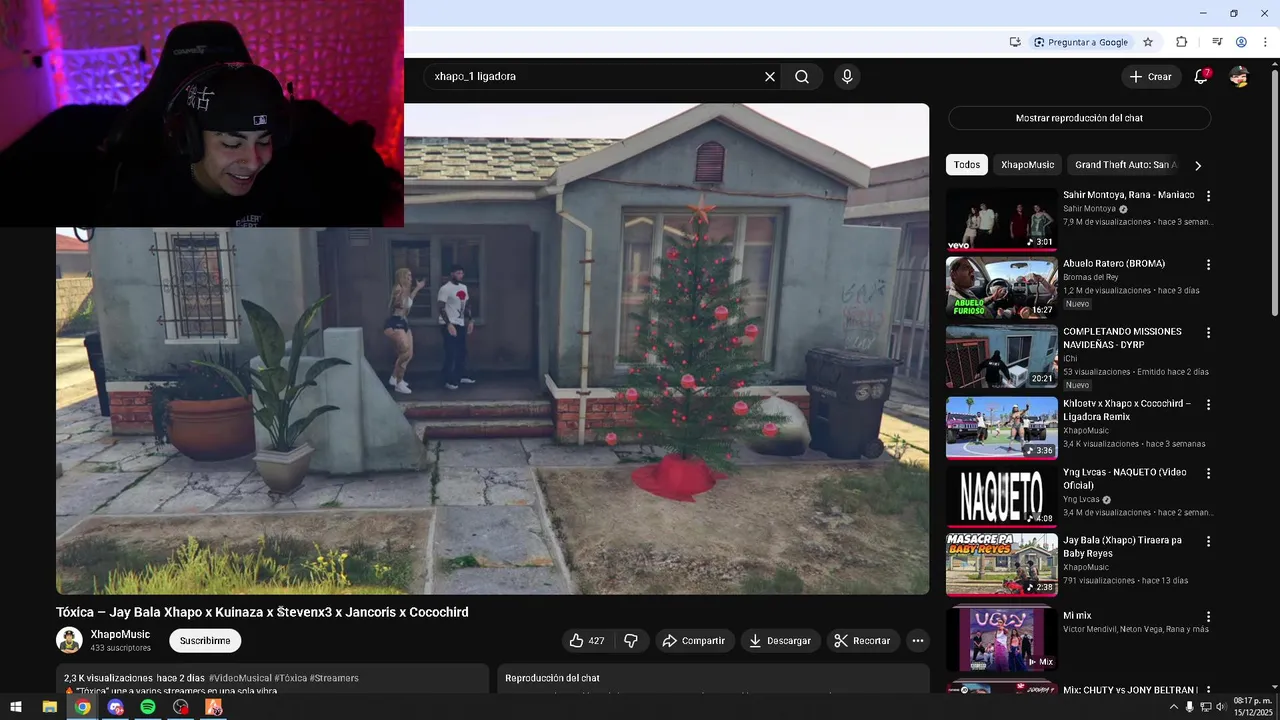Click the Descargar download button
The height and width of the screenshot is (720, 1280).
[x=780, y=641]
